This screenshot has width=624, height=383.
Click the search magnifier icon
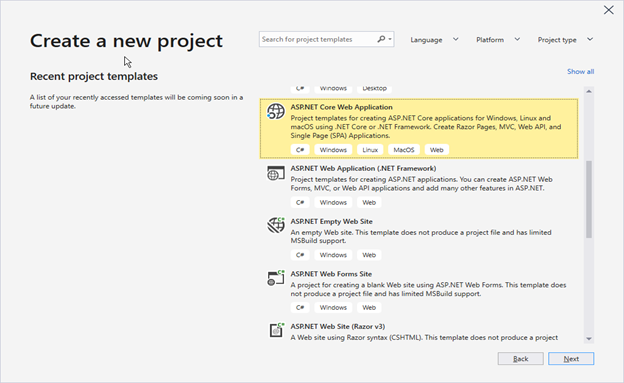click(x=381, y=39)
